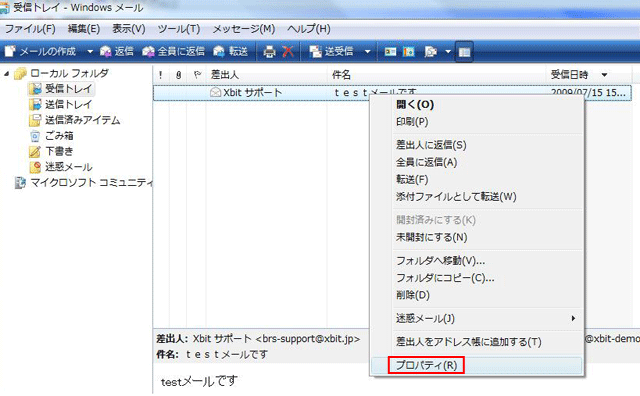
Task: Click the preview pane sender brs-support@xbit.jp
Action: pos(308,339)
